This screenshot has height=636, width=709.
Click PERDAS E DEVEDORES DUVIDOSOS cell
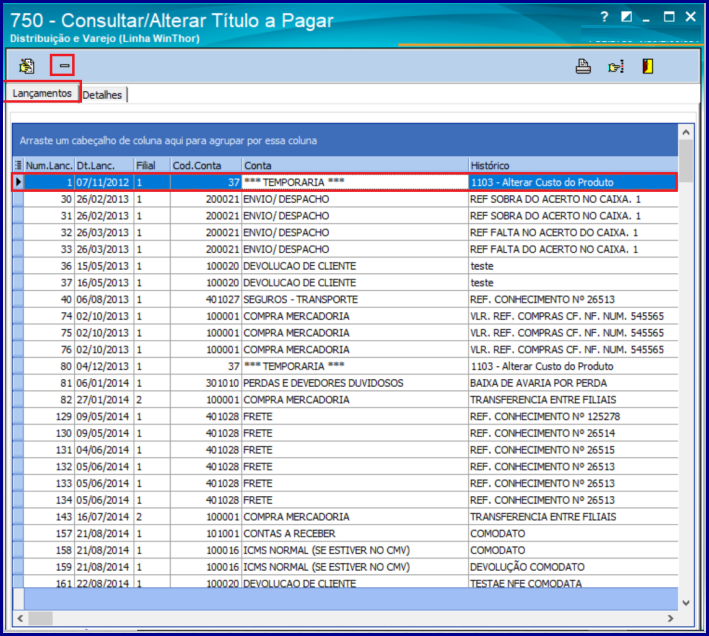(x=355, y=383)
